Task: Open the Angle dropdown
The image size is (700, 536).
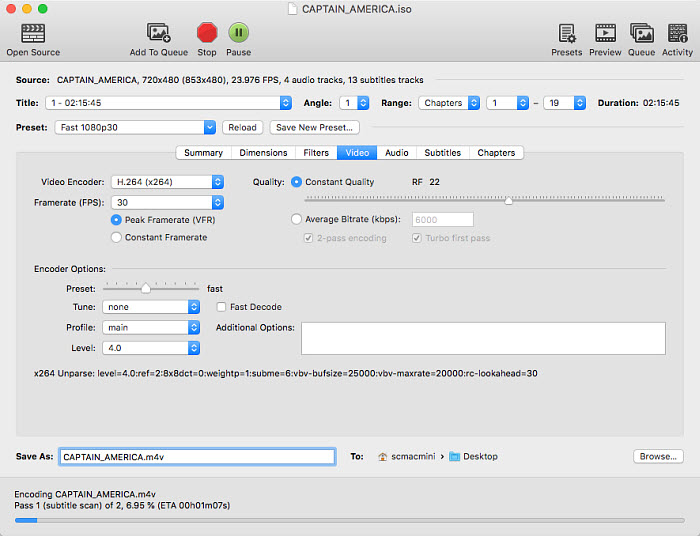Action: click(354, 103)
